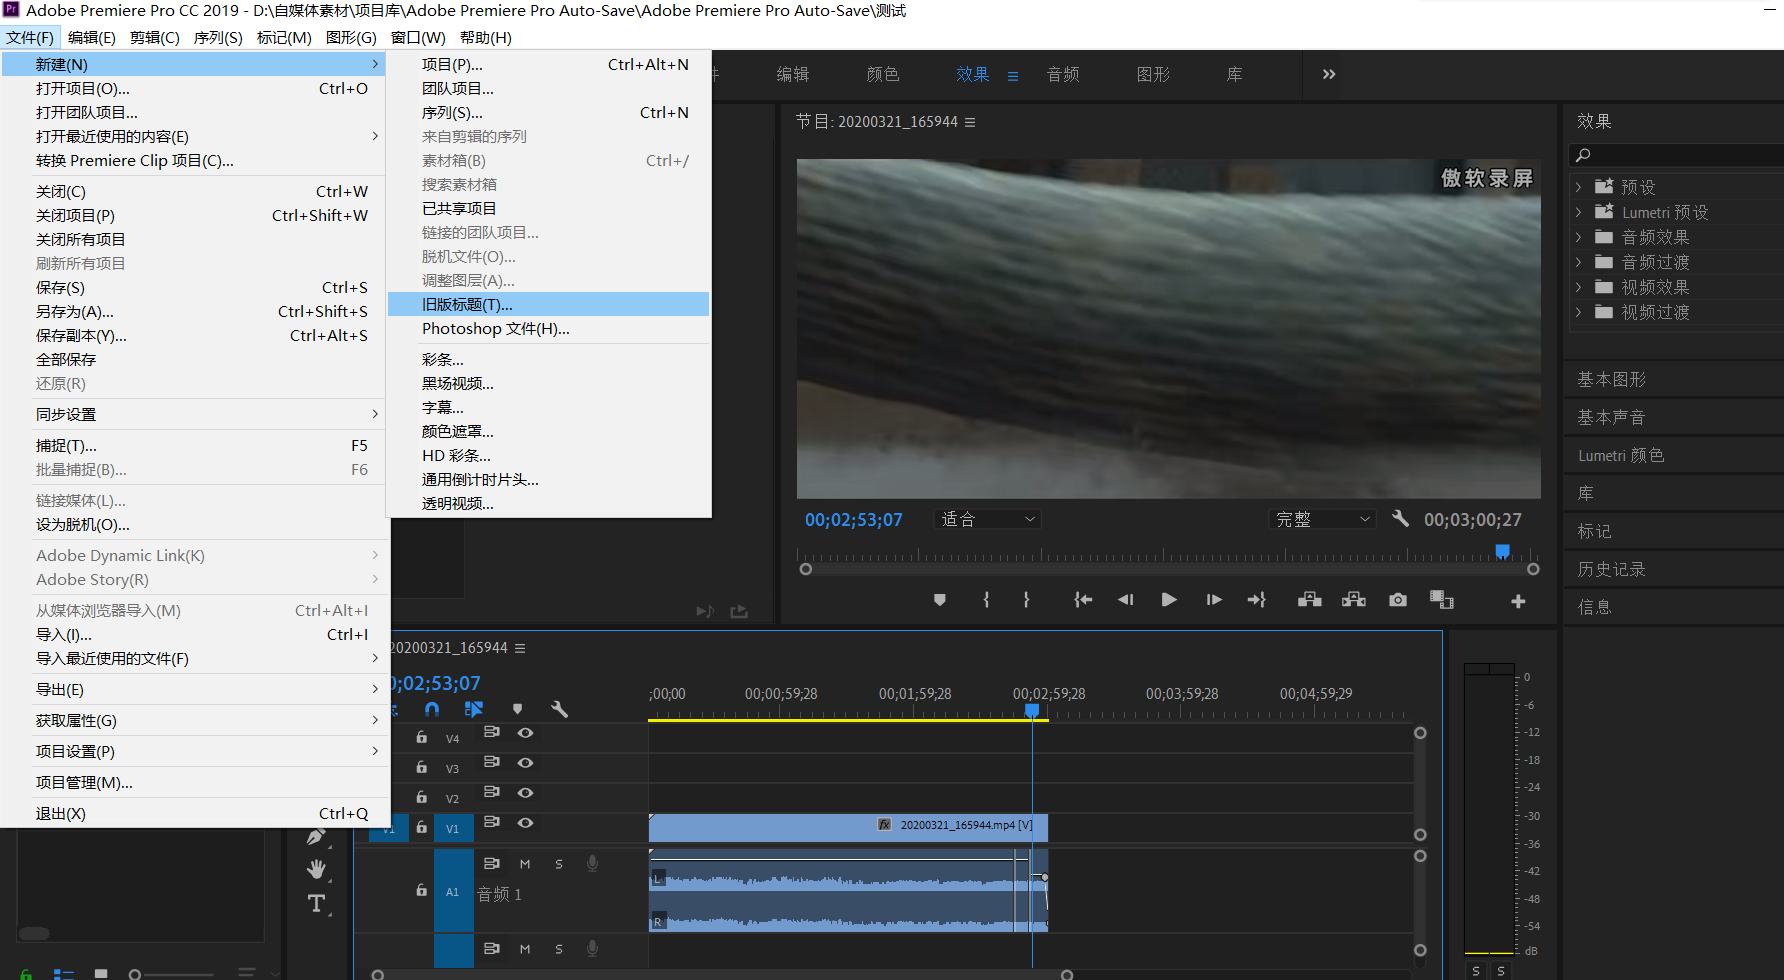
Task: Open the 导出(E) submenu
Action: coord(193,690)
